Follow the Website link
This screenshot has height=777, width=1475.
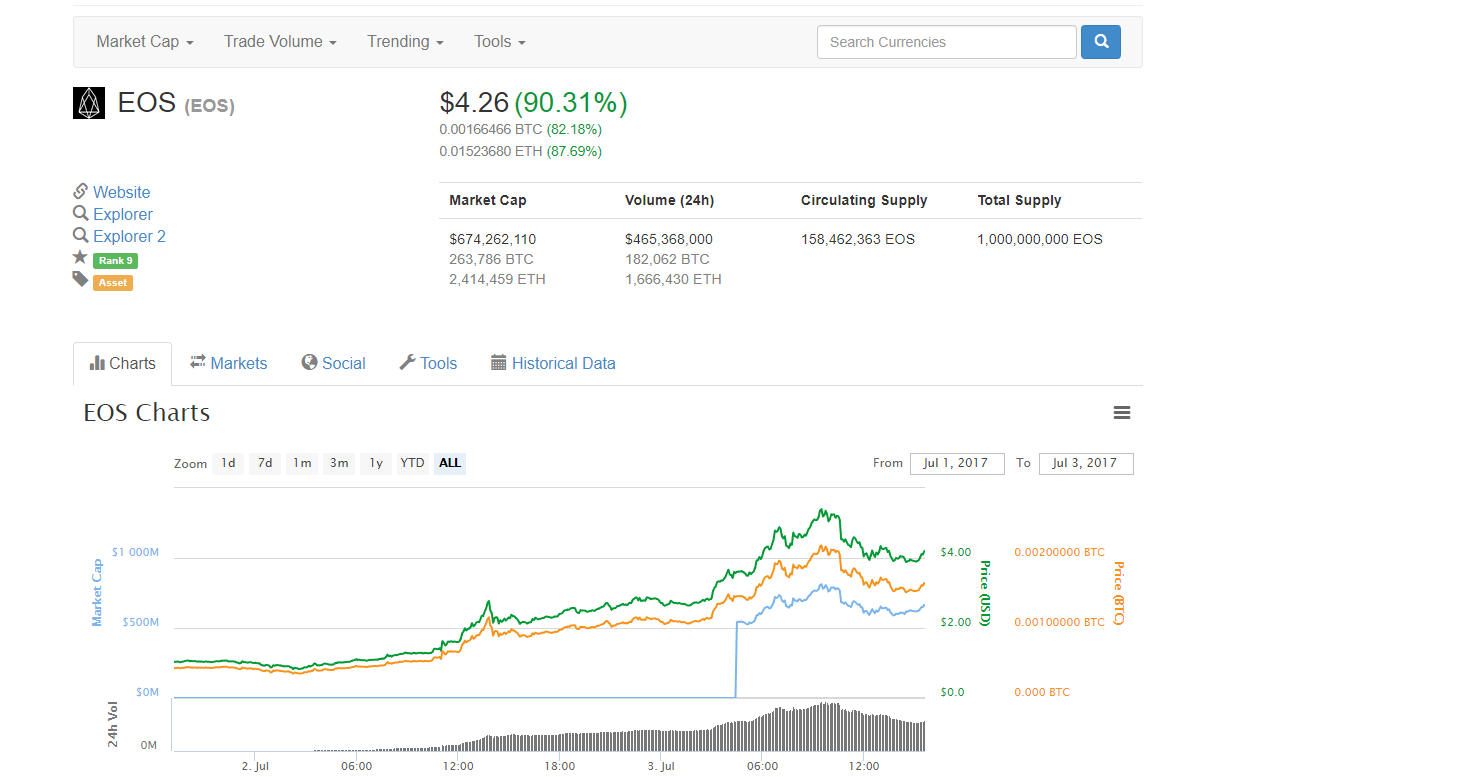point(122,192)
